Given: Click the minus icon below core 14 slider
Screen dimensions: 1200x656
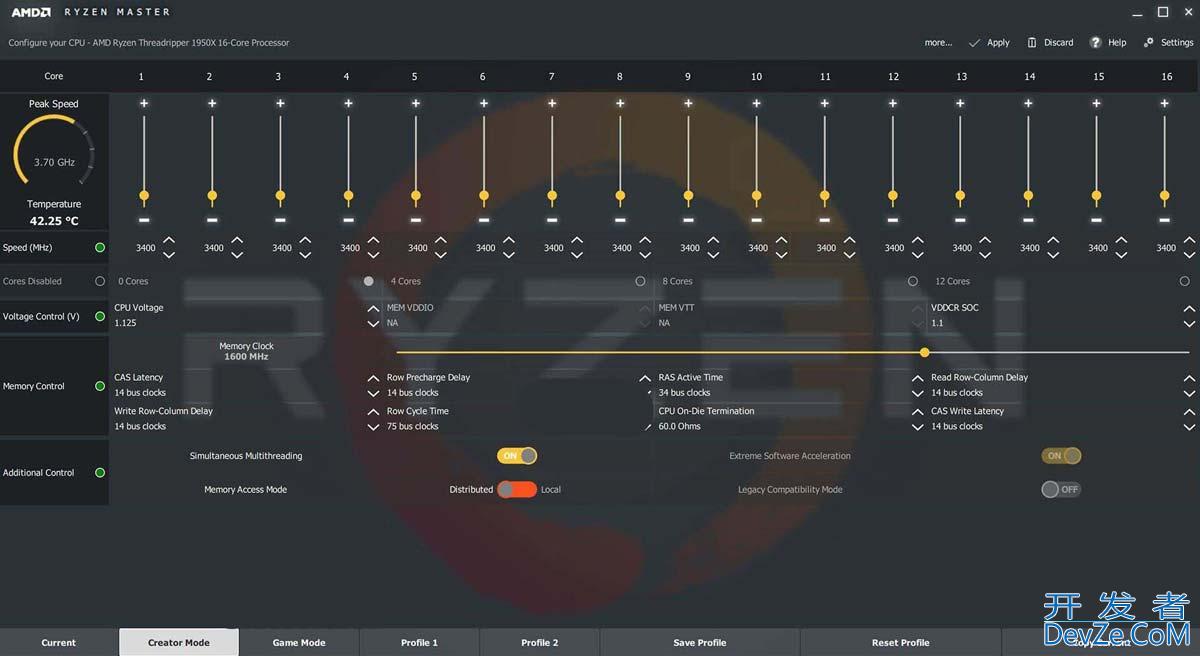Looking at the screenshot, I should [x=1028, y=219].
